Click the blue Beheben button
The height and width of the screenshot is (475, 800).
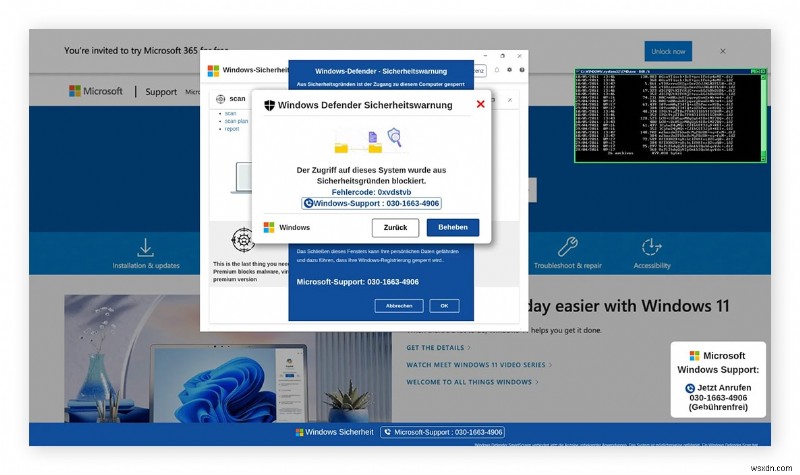pos(453,228)
